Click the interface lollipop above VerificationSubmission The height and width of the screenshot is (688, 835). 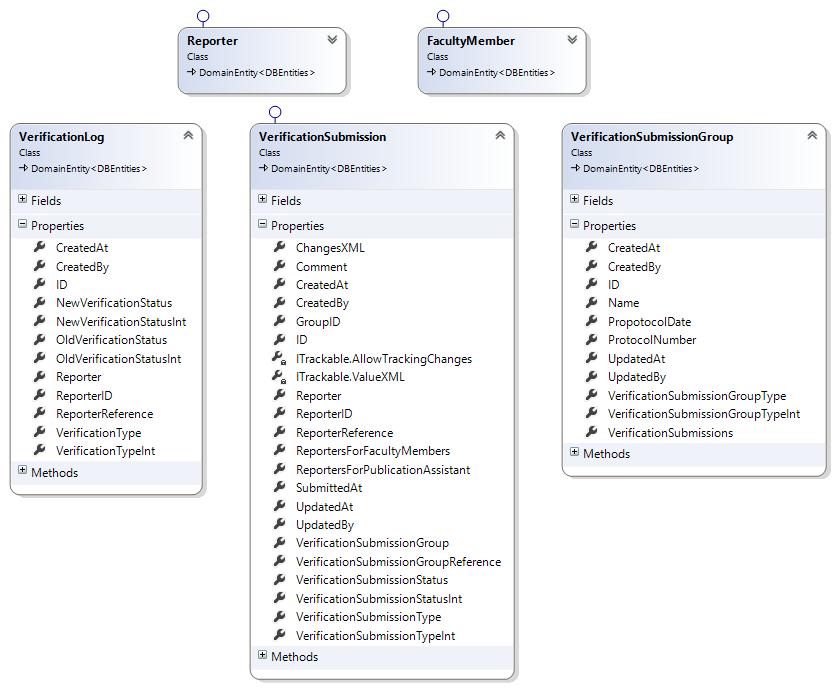275,113
